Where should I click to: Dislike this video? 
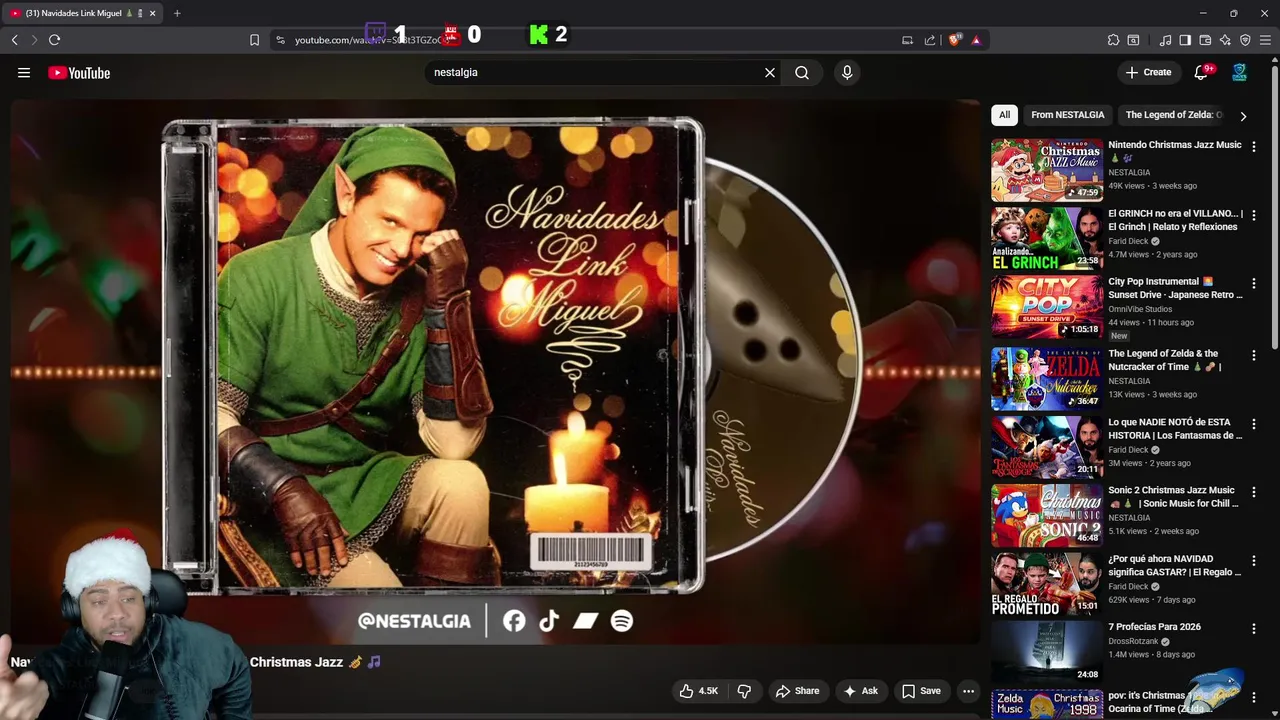pyautogui.click(x=744, y=691)
